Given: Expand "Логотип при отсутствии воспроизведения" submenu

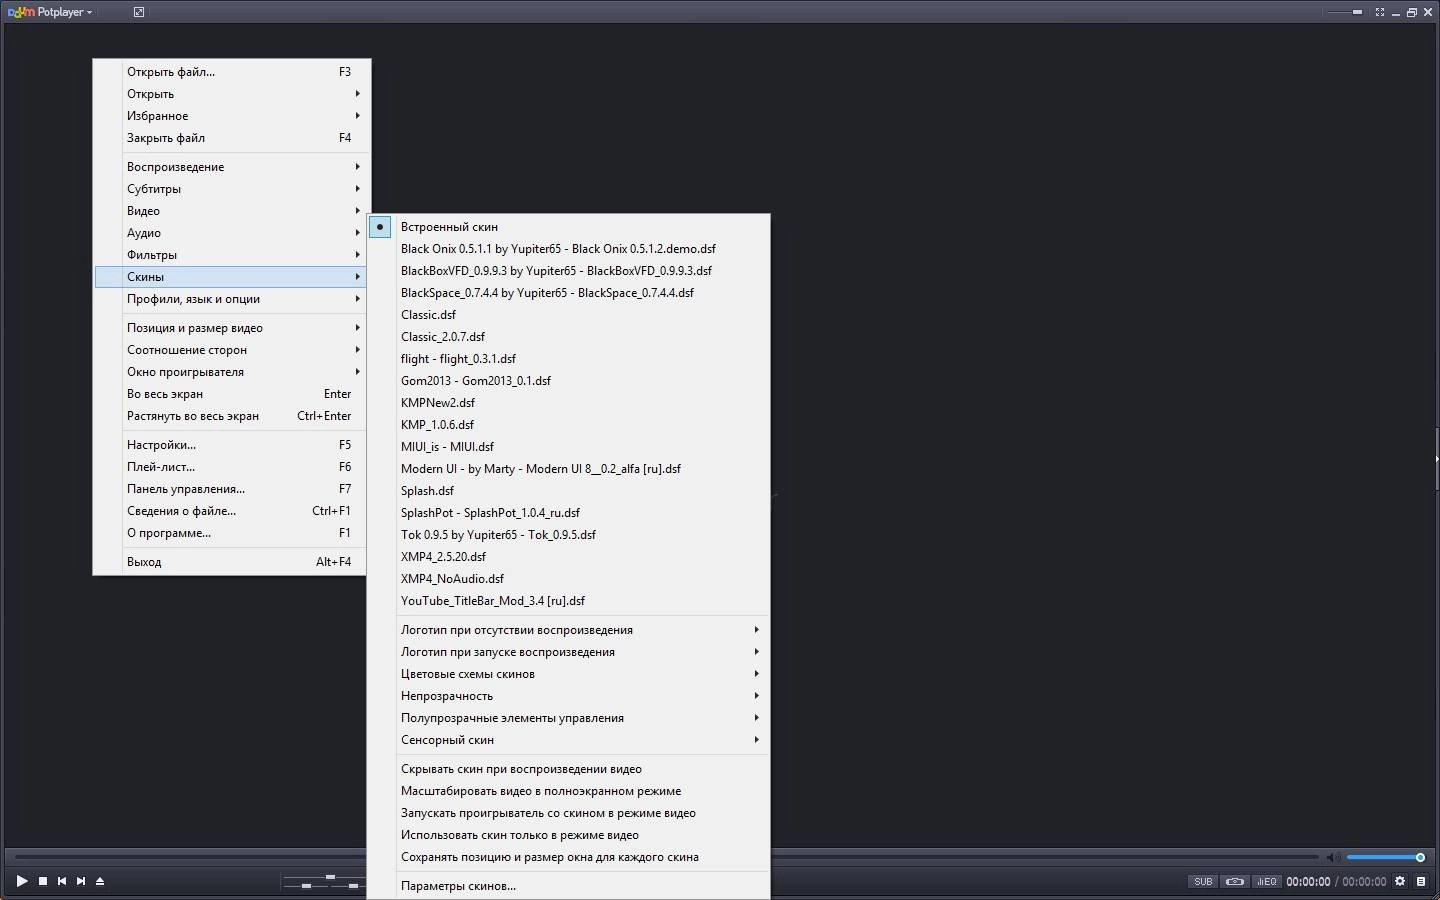Looking at the screenshot, I should (x=569, y=630).
